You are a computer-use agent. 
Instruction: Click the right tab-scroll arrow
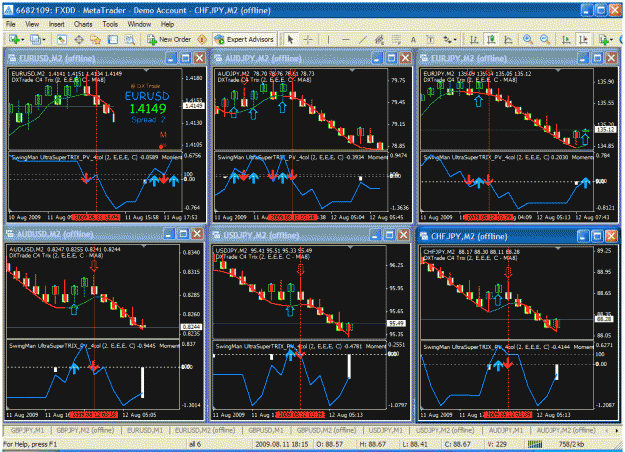point(617,431)
